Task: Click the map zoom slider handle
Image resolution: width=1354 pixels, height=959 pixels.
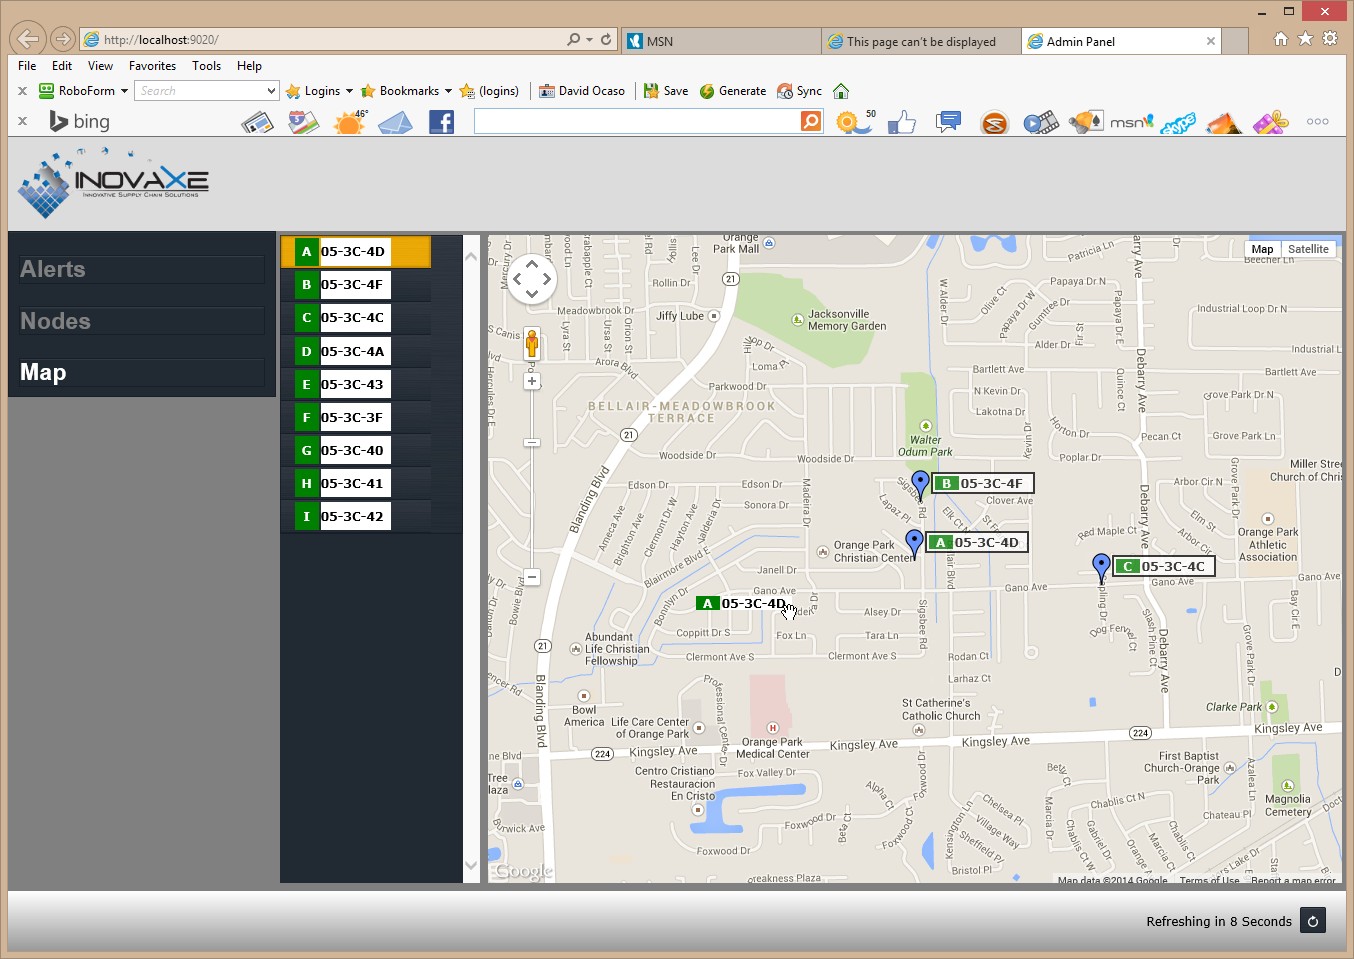Action: pos(532,442)
